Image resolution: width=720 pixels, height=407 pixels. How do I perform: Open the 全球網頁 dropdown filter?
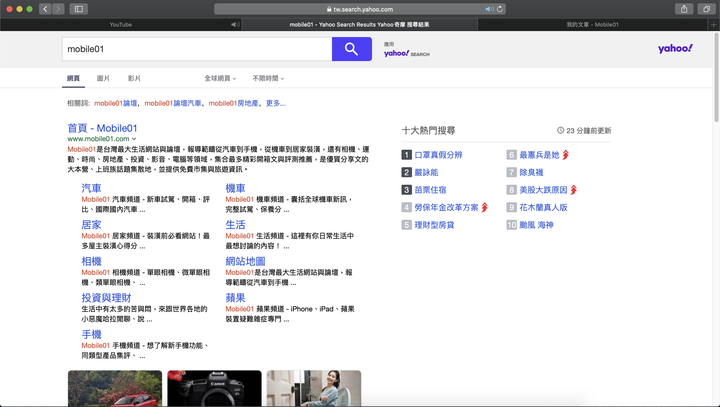[x=220, y=78]
